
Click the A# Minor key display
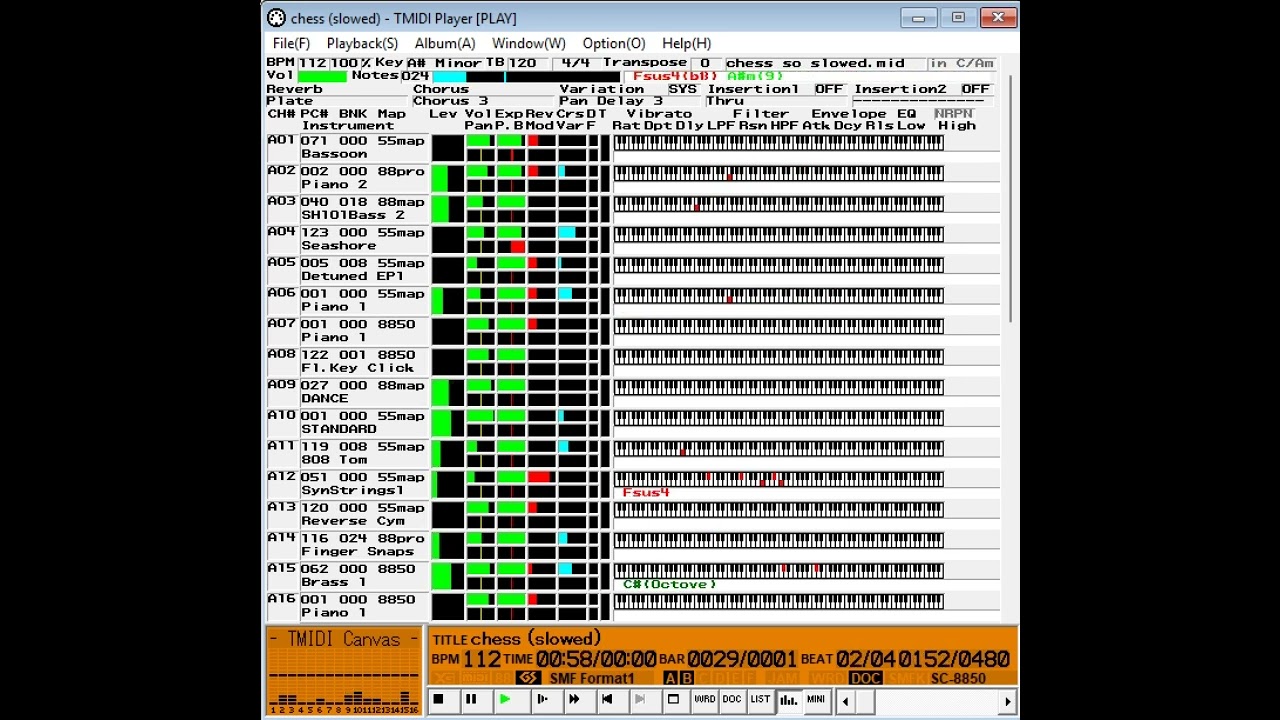444,63
